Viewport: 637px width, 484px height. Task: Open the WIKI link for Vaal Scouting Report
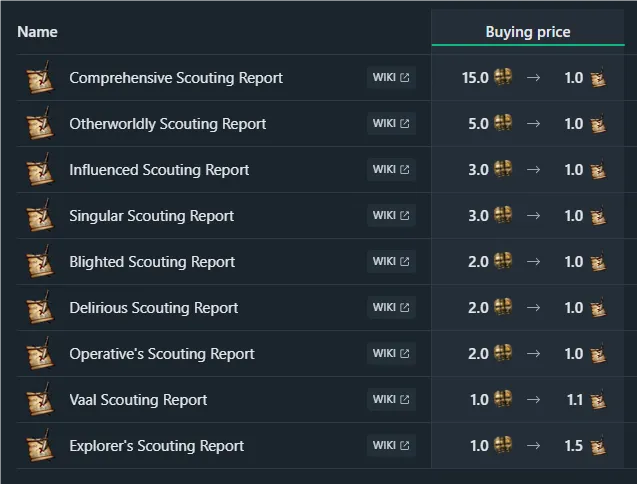pos(391,399)
